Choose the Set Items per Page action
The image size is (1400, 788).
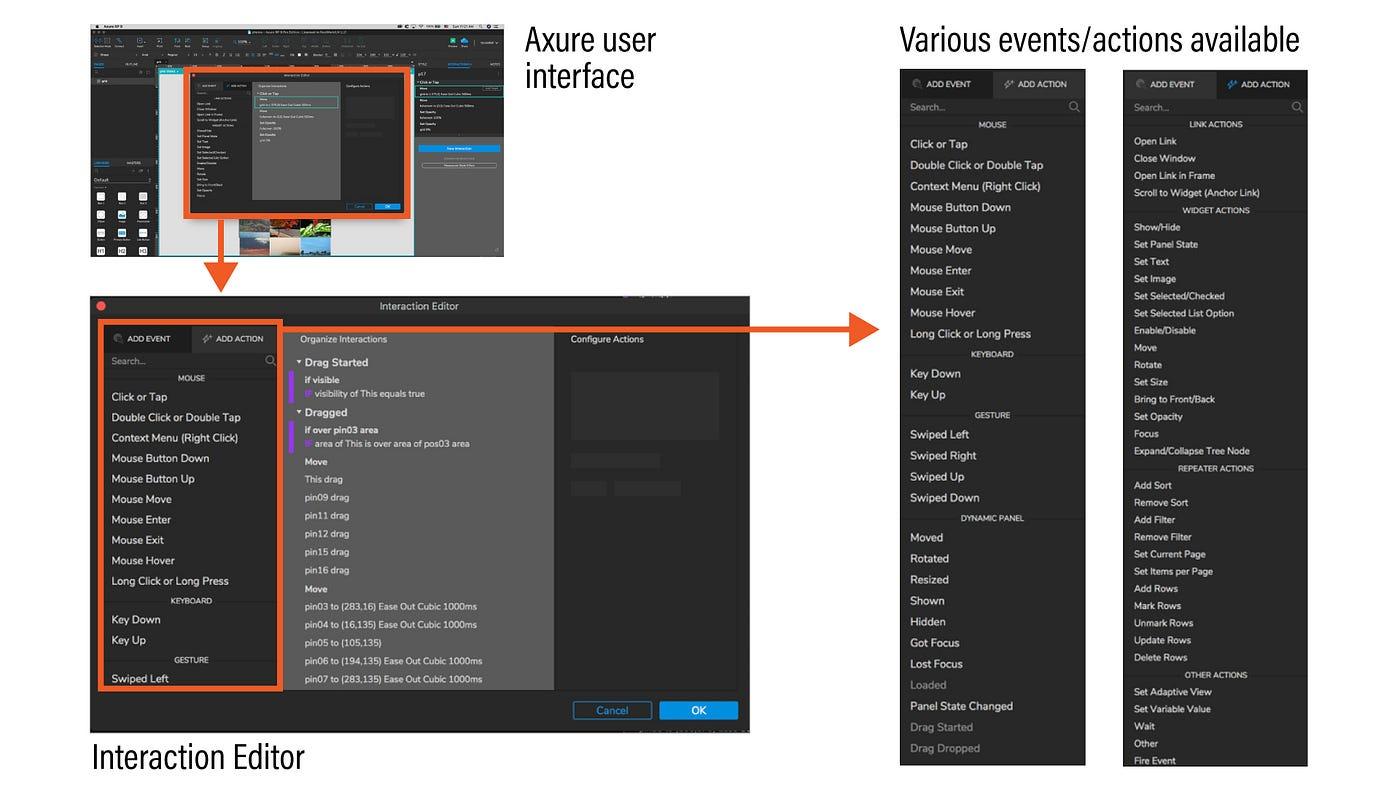(1173, 571)
